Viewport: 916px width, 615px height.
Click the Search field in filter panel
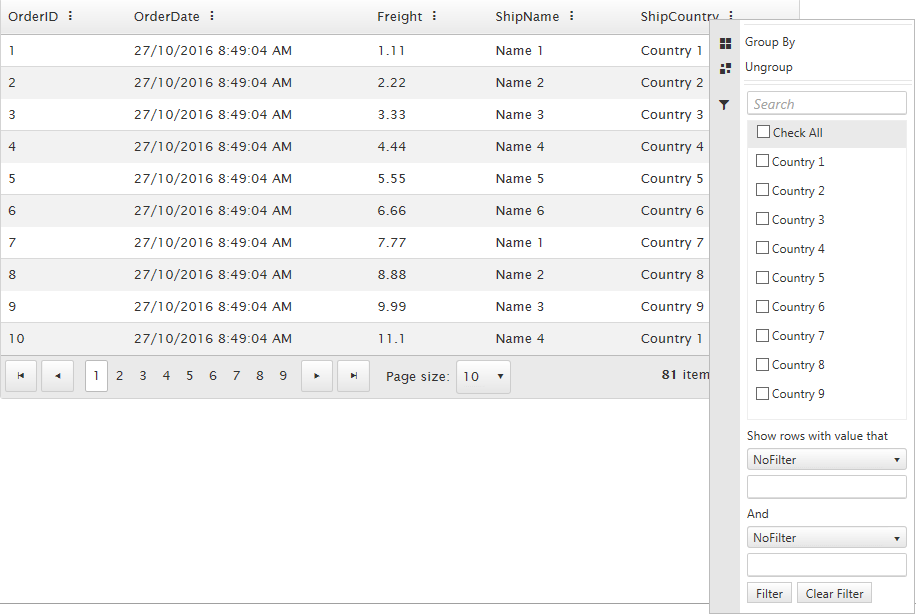(x=826, y=104)
